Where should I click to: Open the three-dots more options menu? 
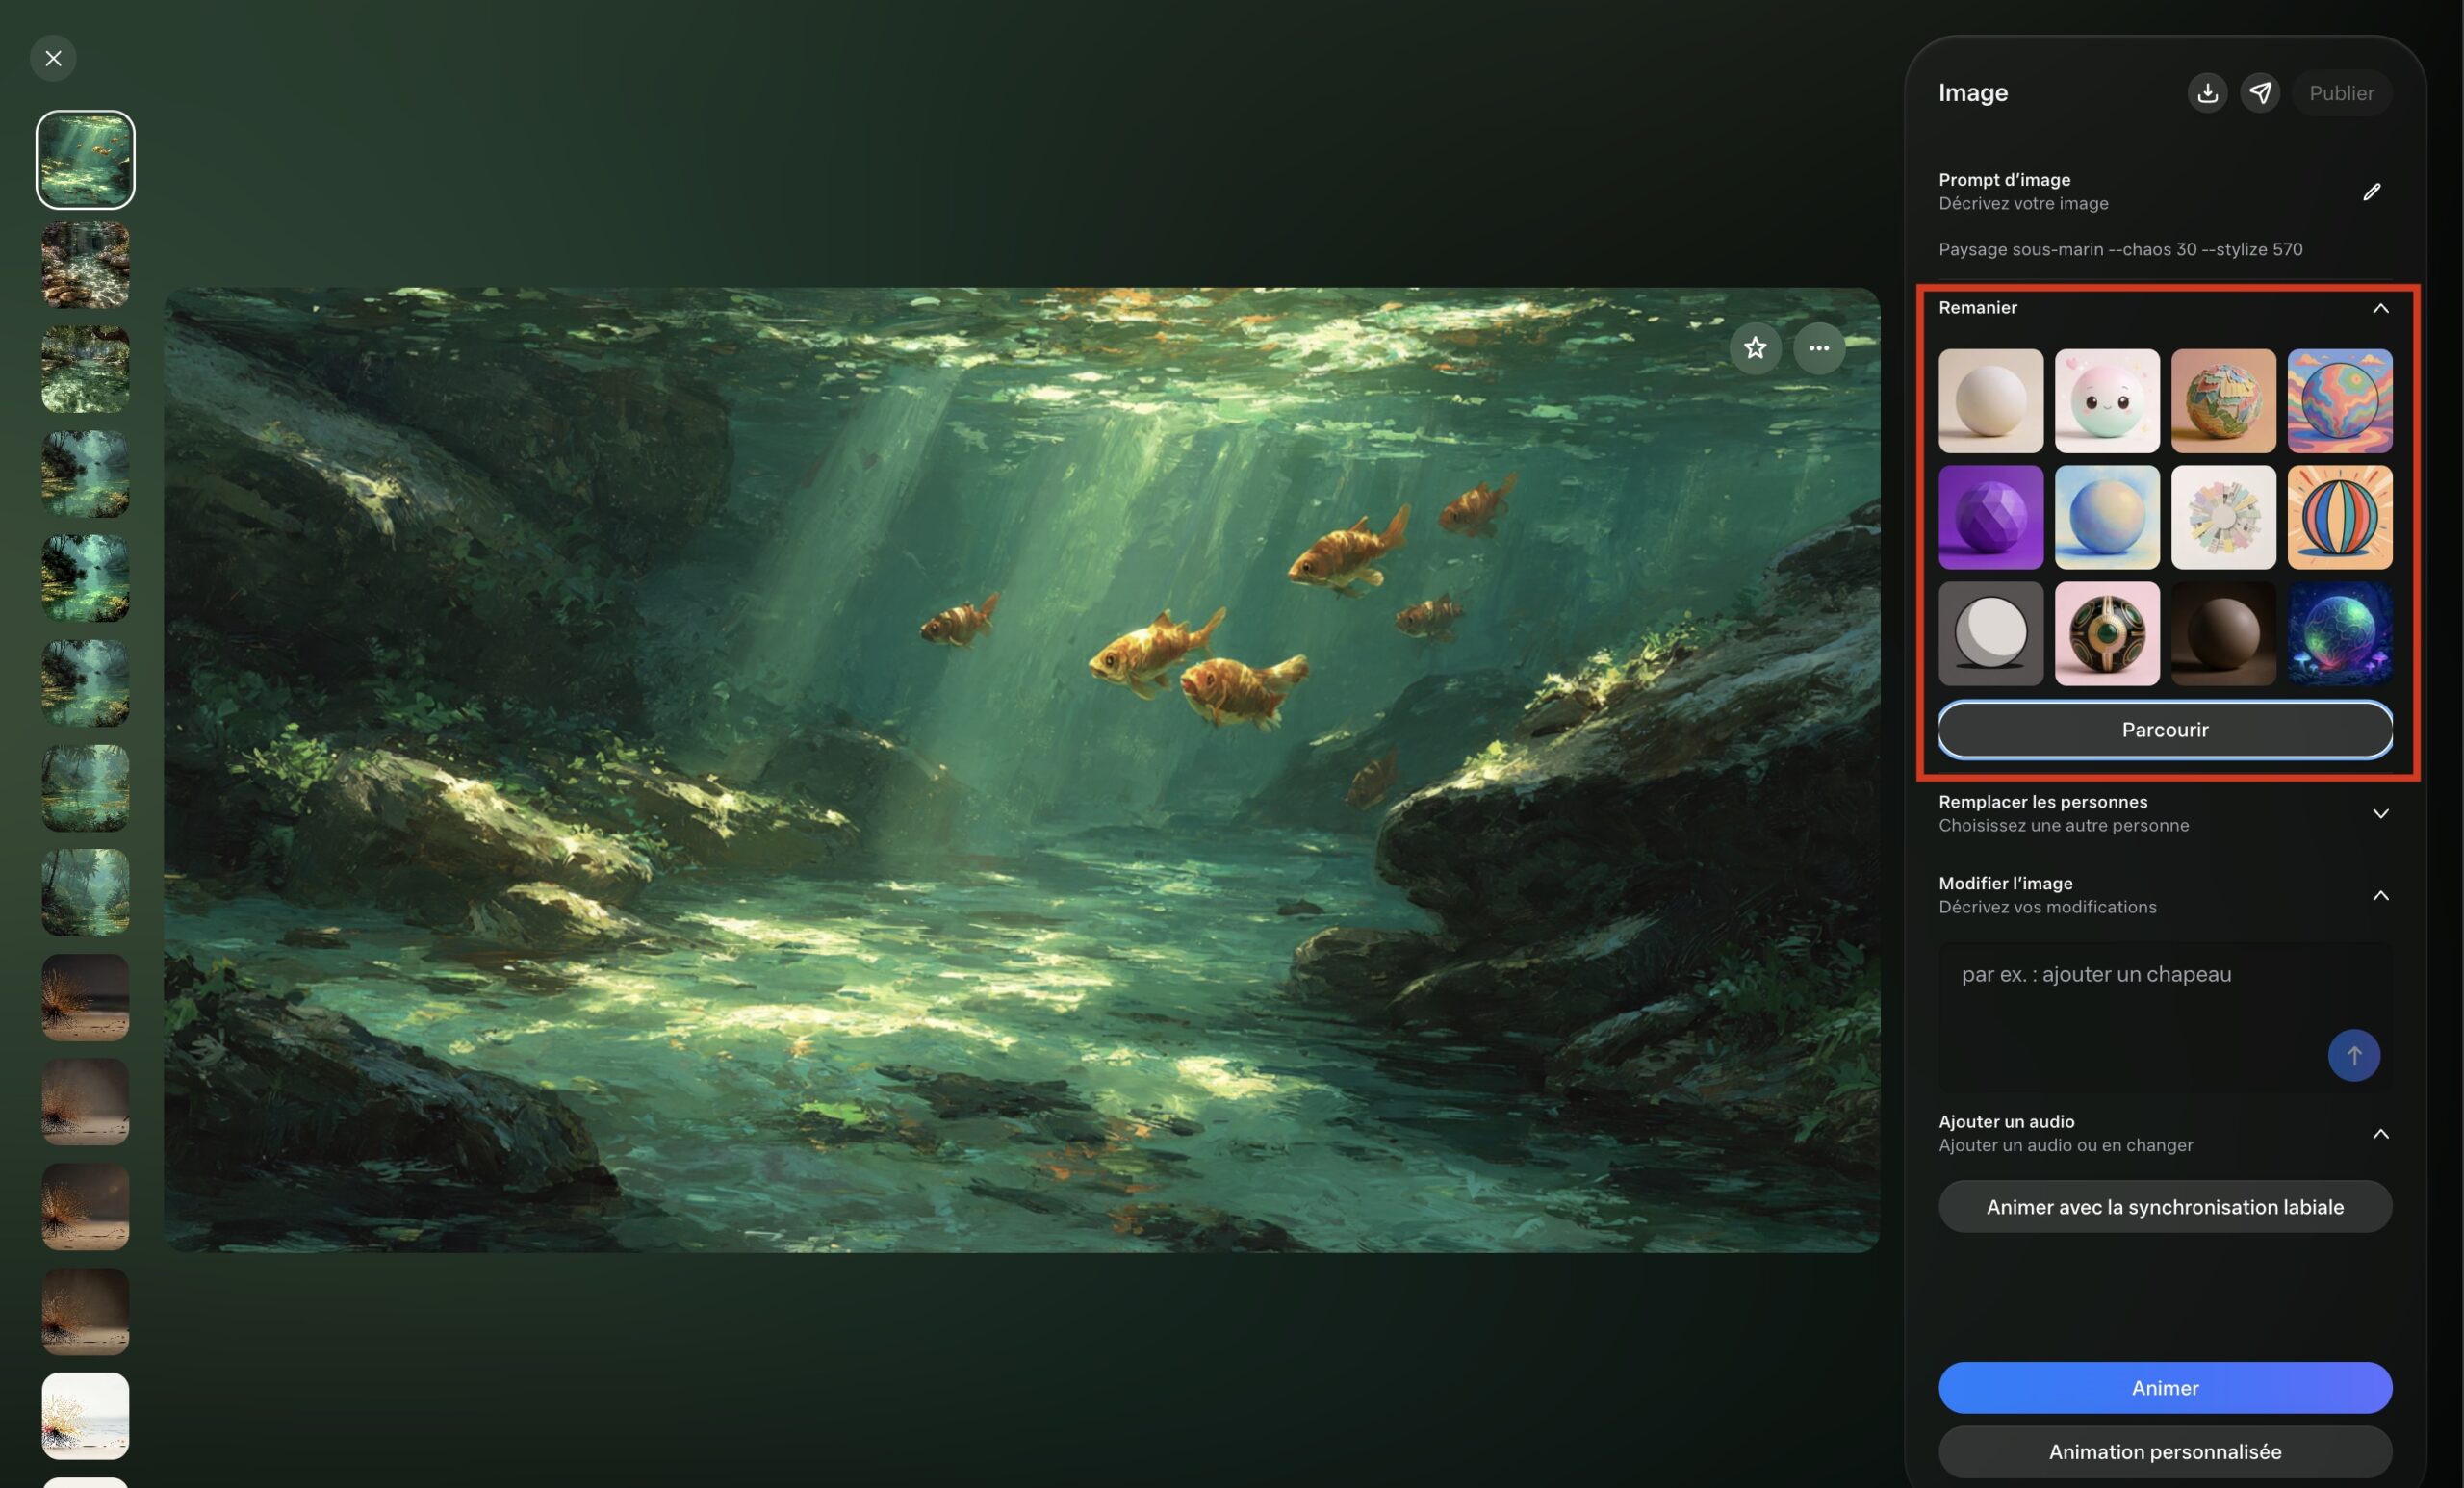(x=1819, y=348)
